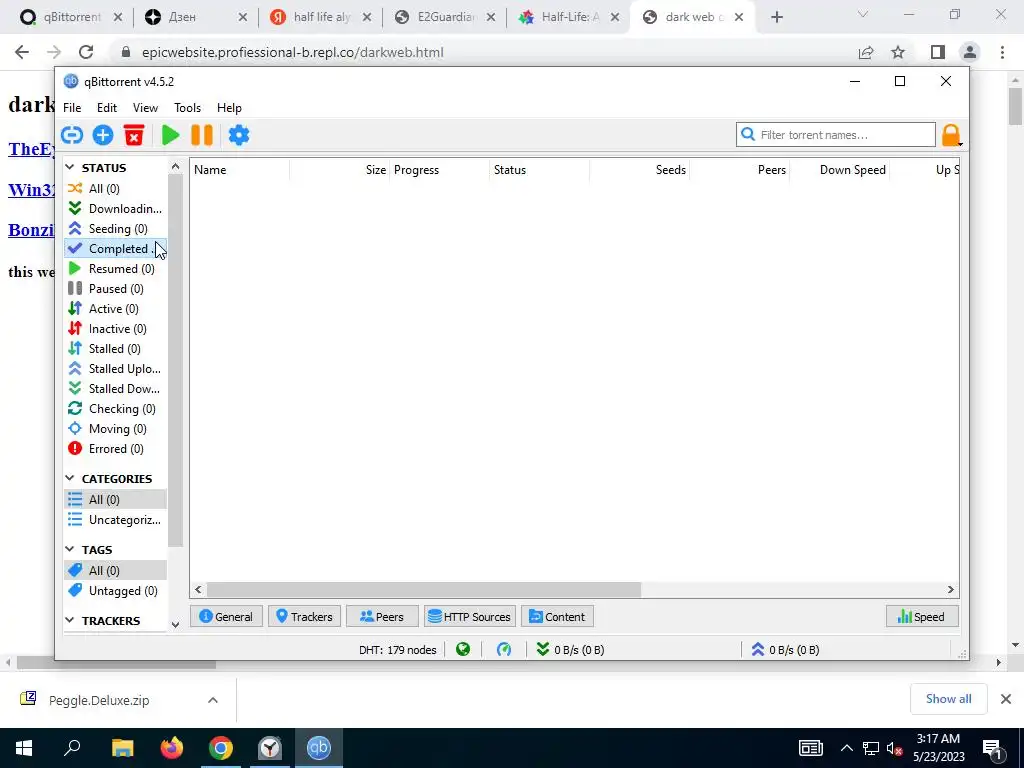
Task: Select the Downloading status filter
Action: 116,209
